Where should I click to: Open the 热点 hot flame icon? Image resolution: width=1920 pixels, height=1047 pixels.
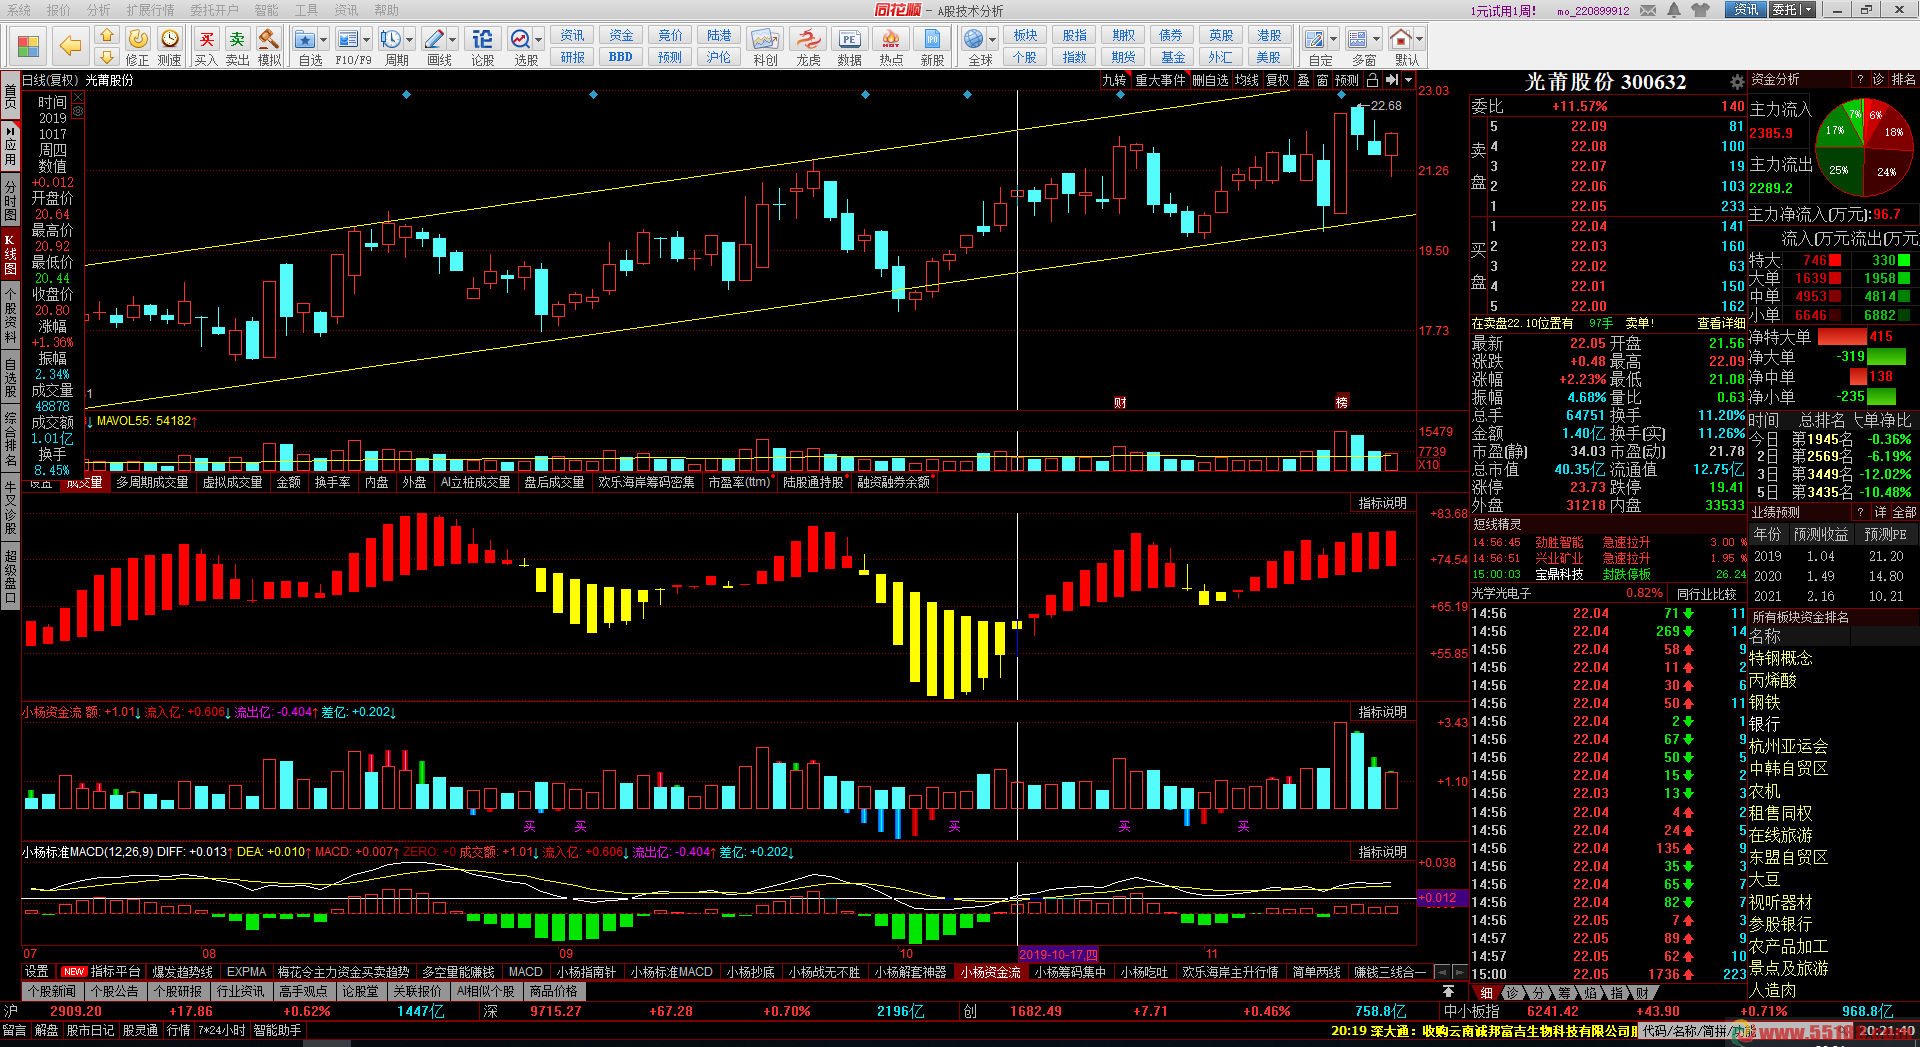(x=890, y=39)
